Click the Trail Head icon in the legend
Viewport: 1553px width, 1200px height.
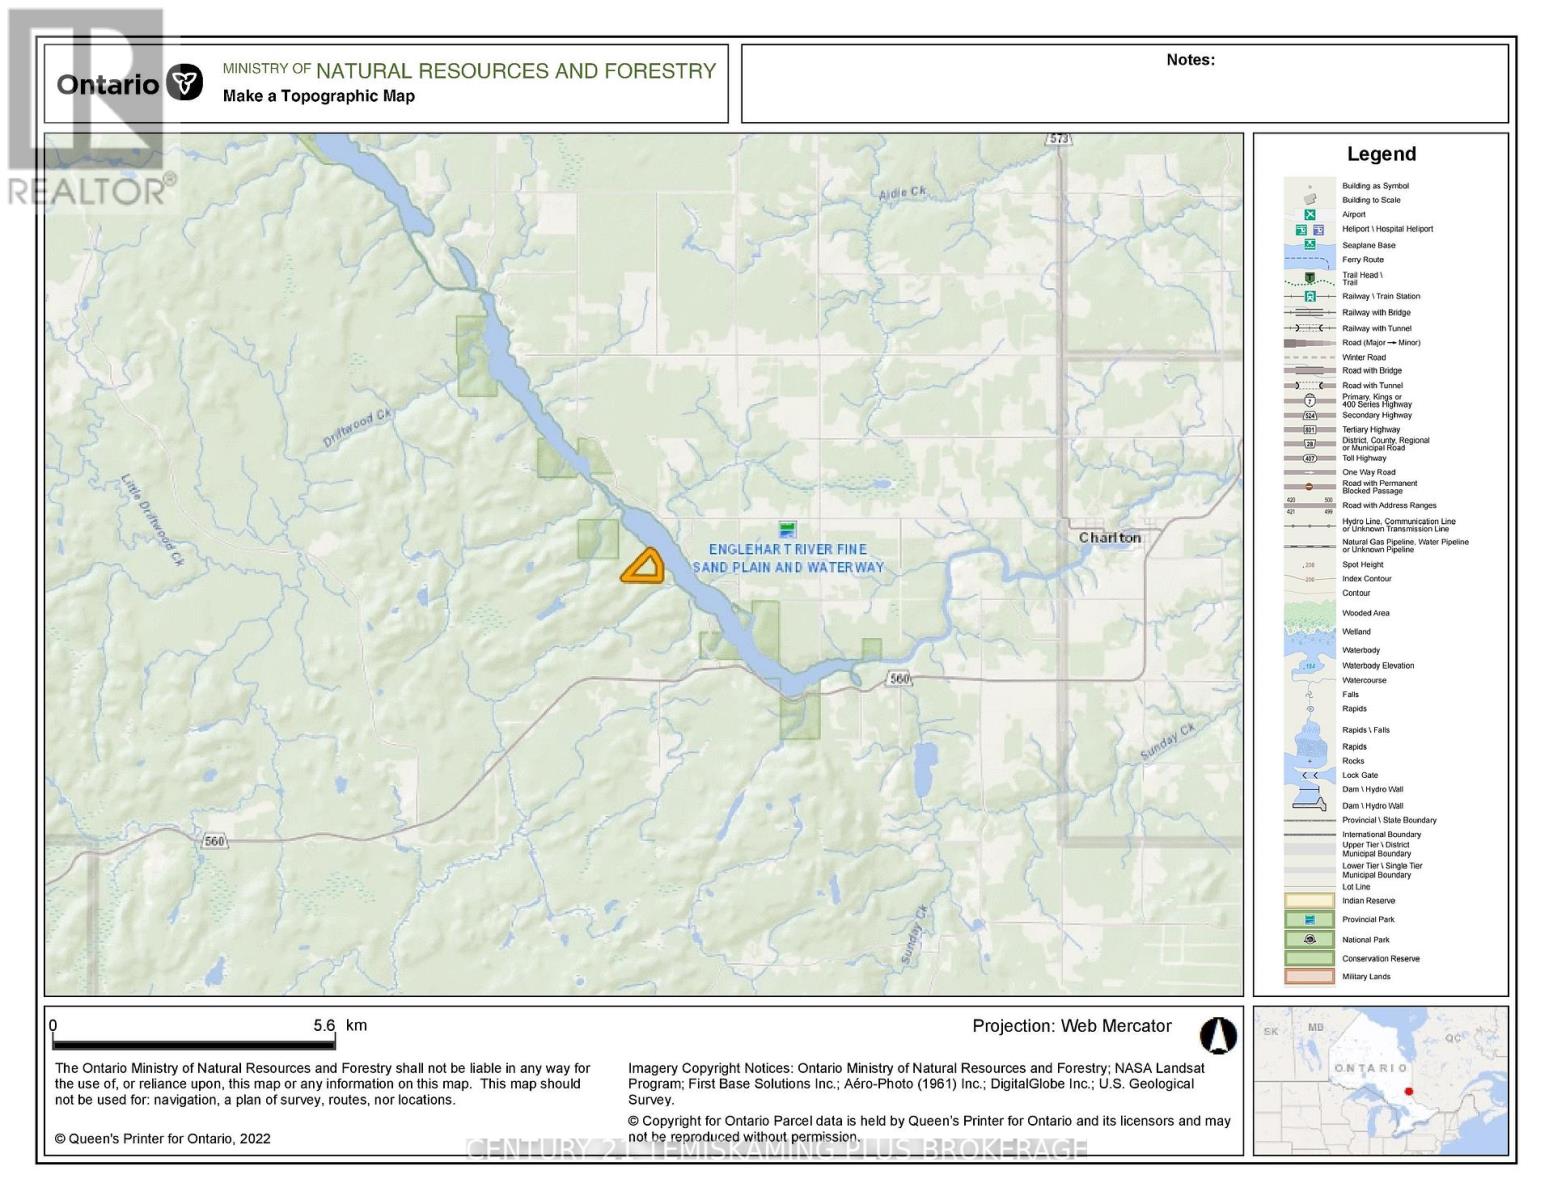(1310, 278)
